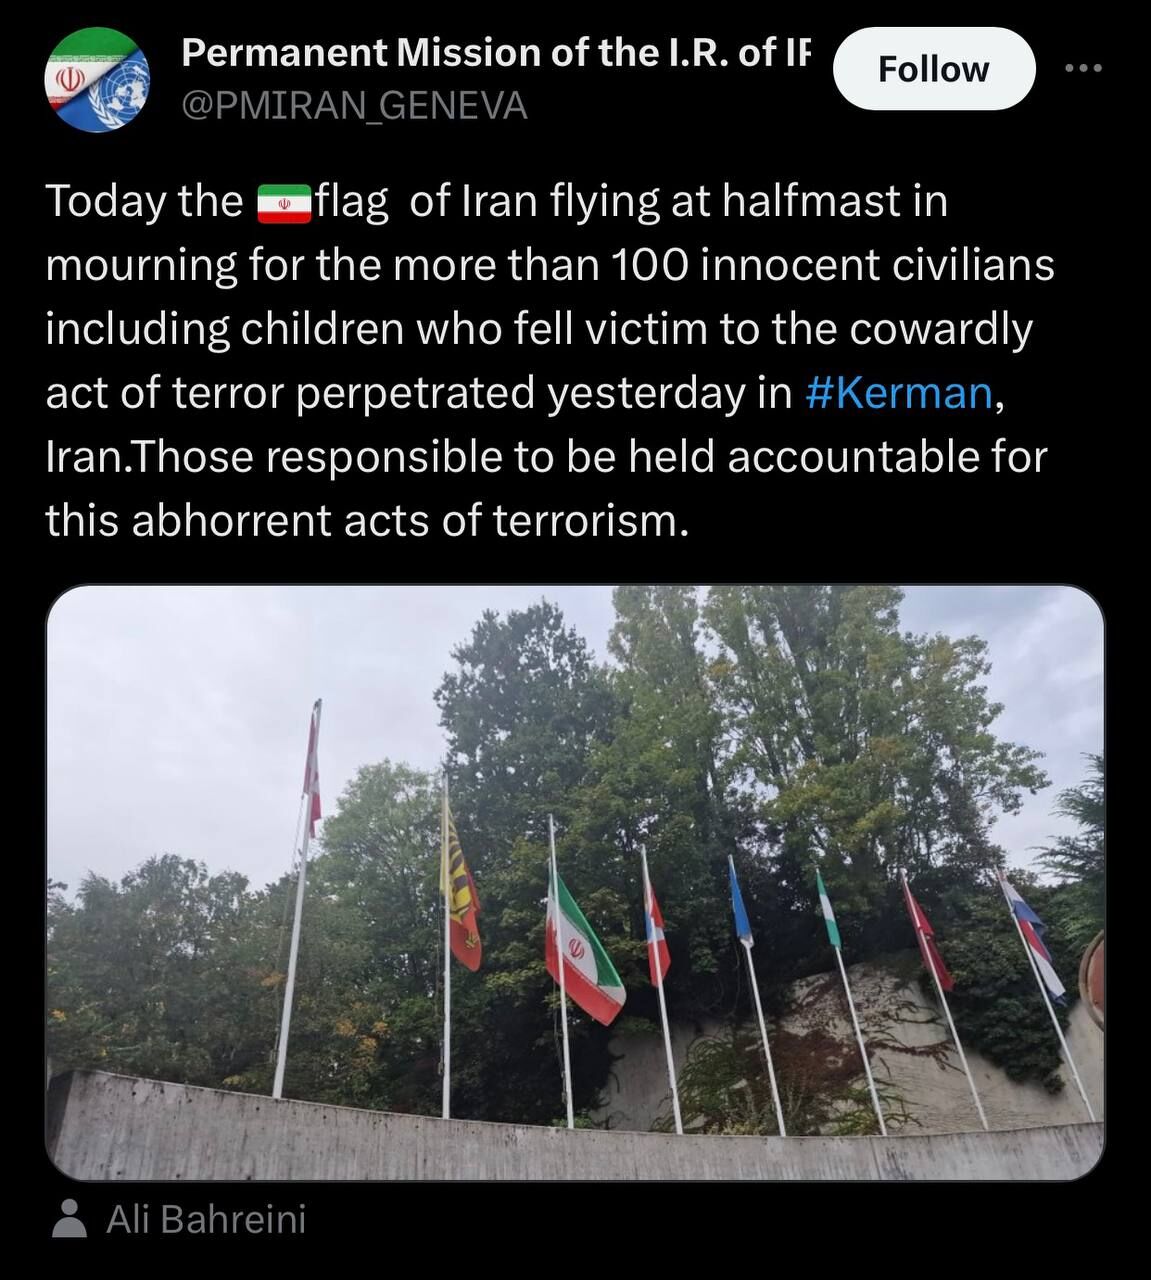Screen dimensions: 1151x1280
Task: Click the light blue flag in the photo
Action: click(x=739, y=903)
